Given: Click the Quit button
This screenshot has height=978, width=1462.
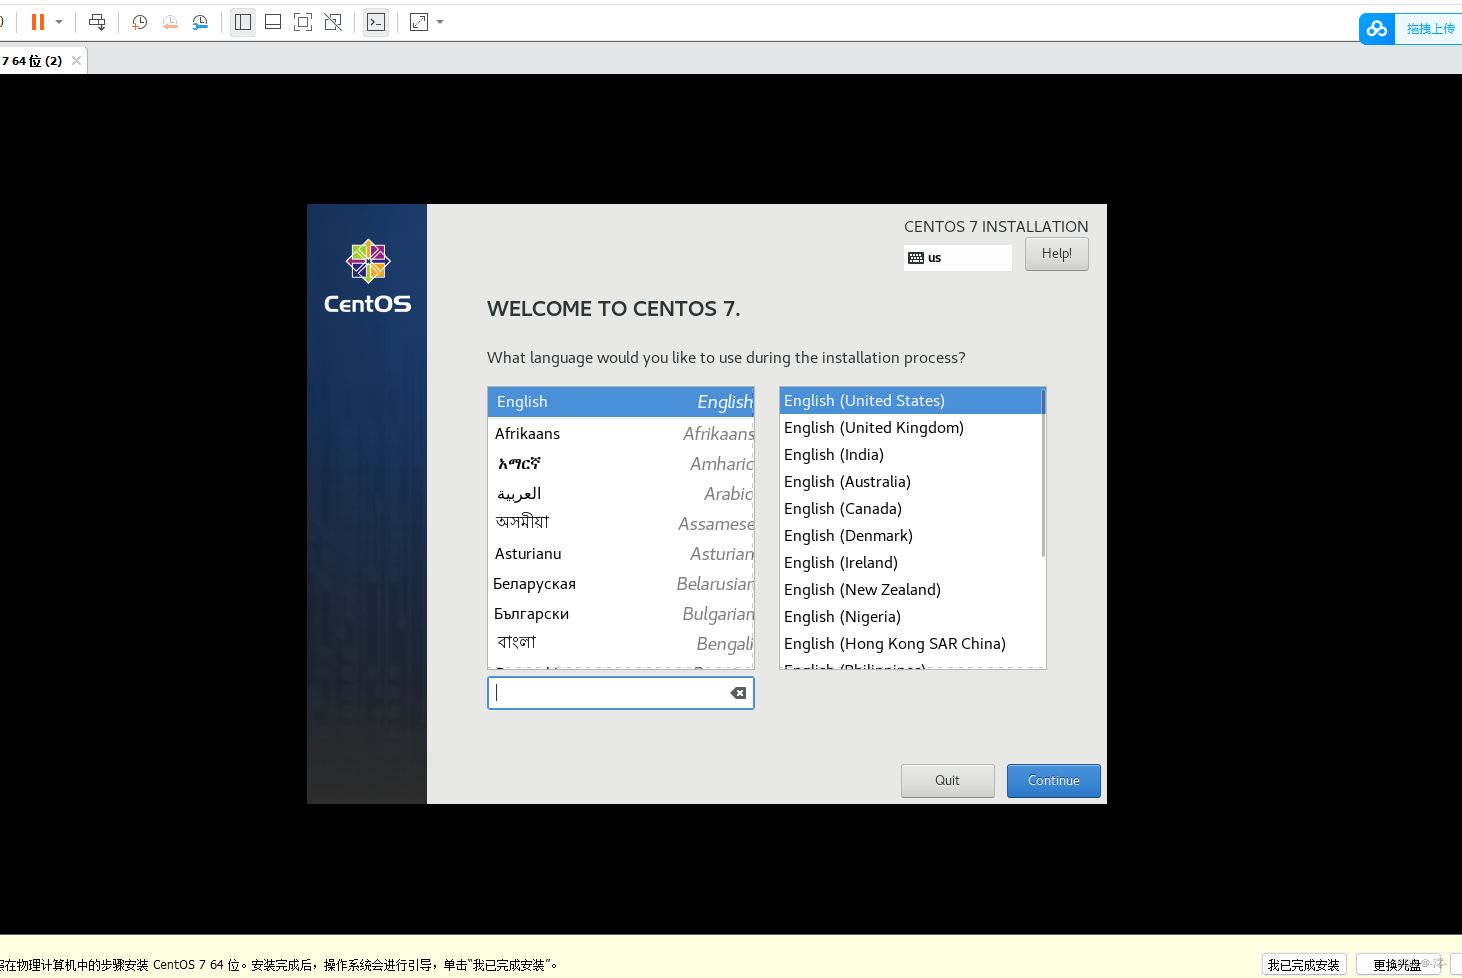Looking at the screenshot, I should pos(947,781).
